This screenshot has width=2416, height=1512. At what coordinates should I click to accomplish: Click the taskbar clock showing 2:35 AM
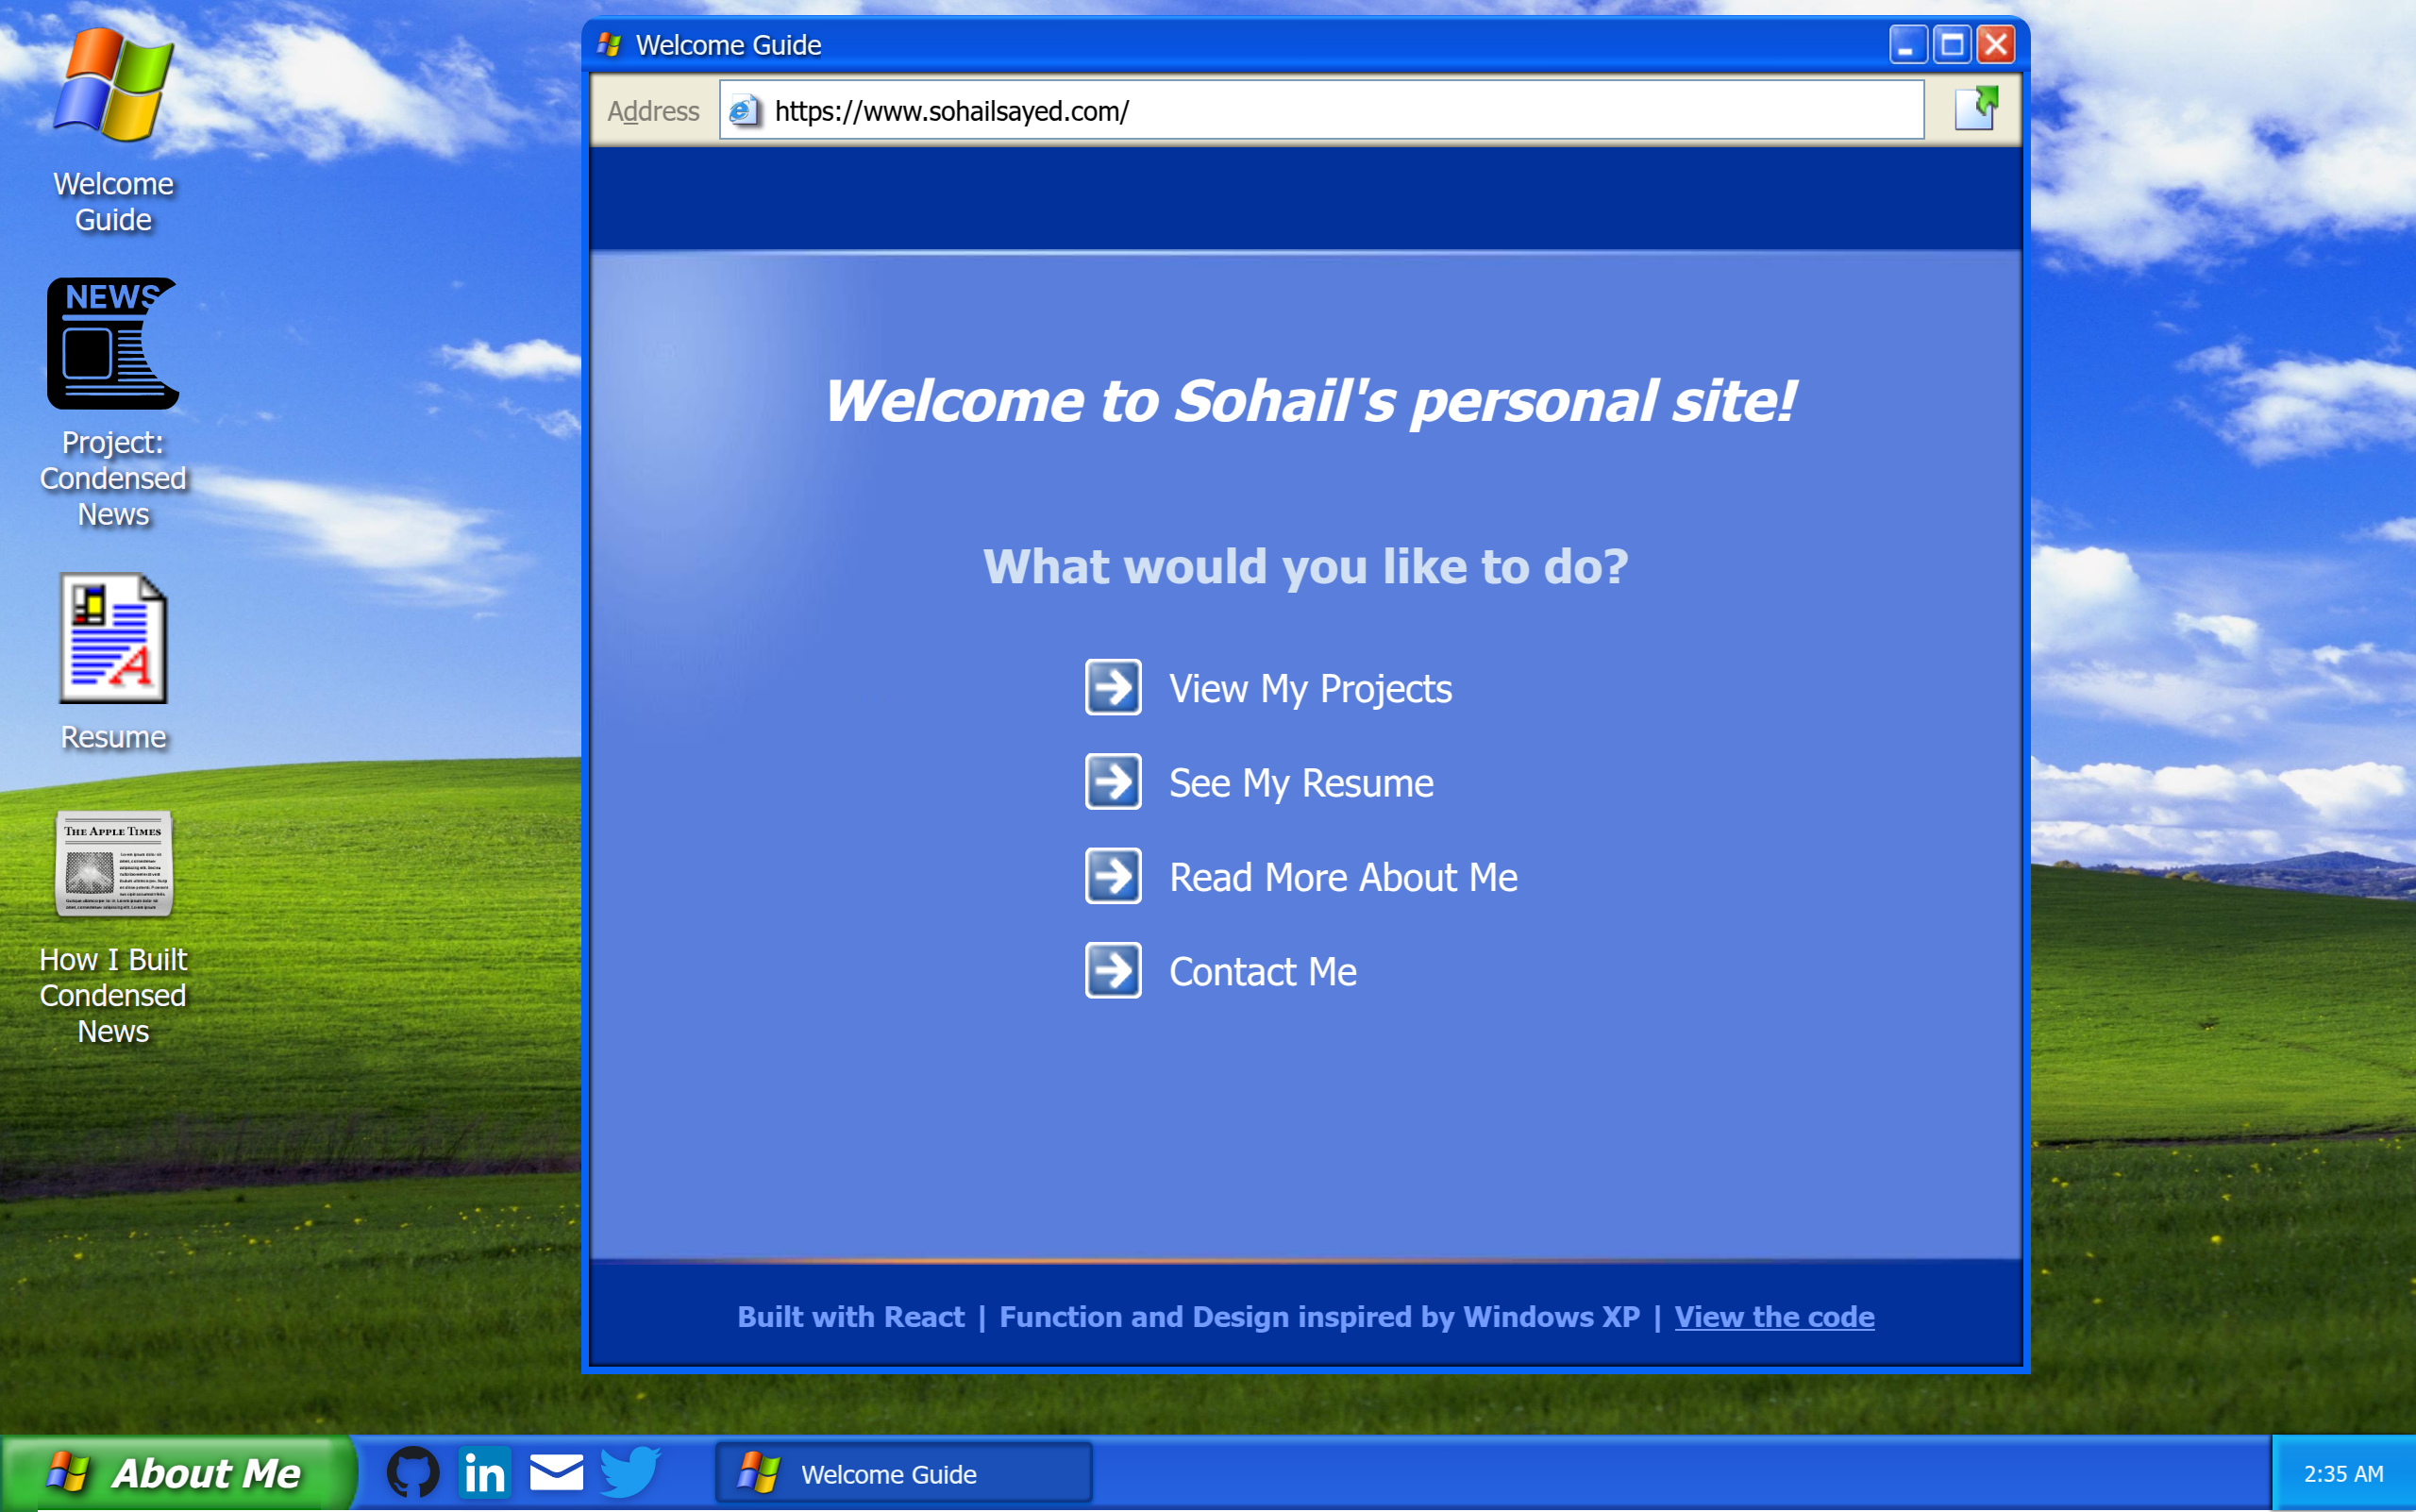point(2342,1473)
